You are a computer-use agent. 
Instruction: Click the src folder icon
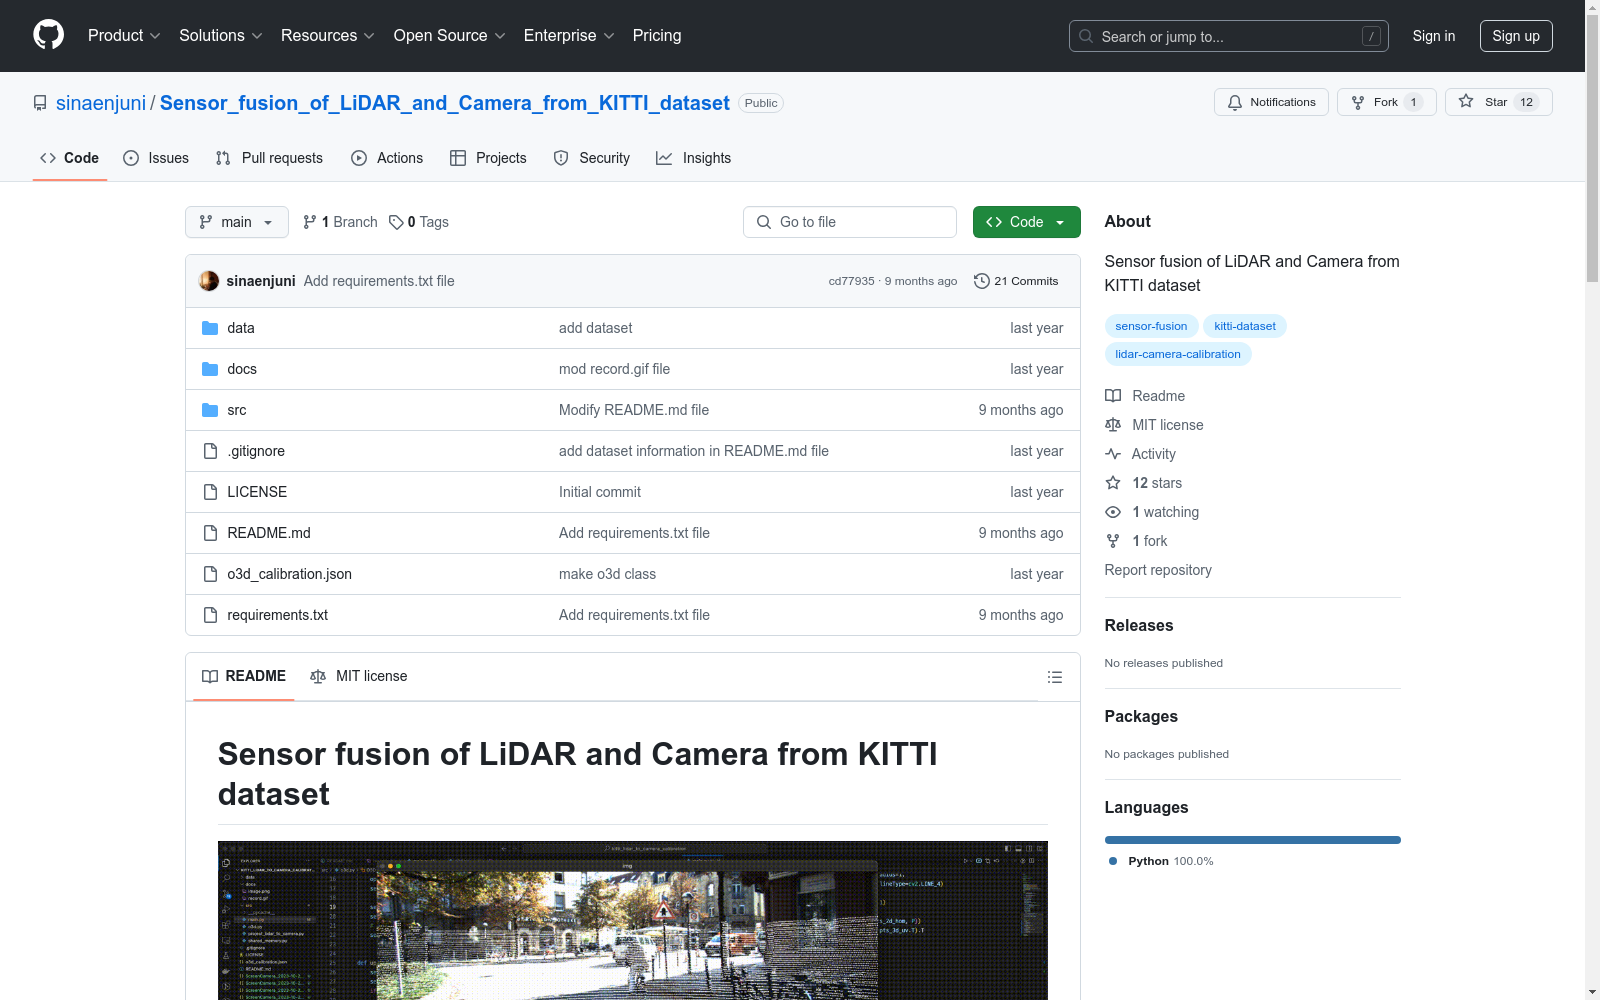(210, 410)
